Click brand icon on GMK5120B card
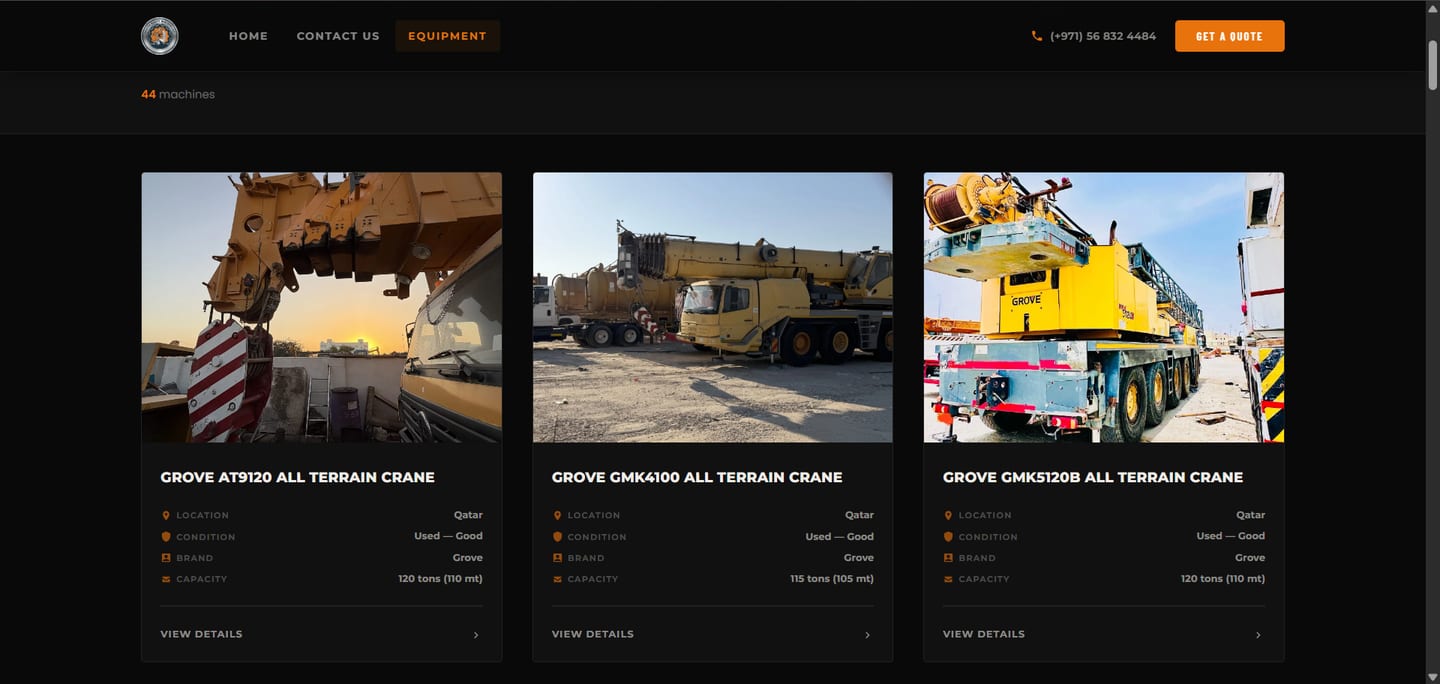Viewport: 1440px width, 684px height. [948, 558]
